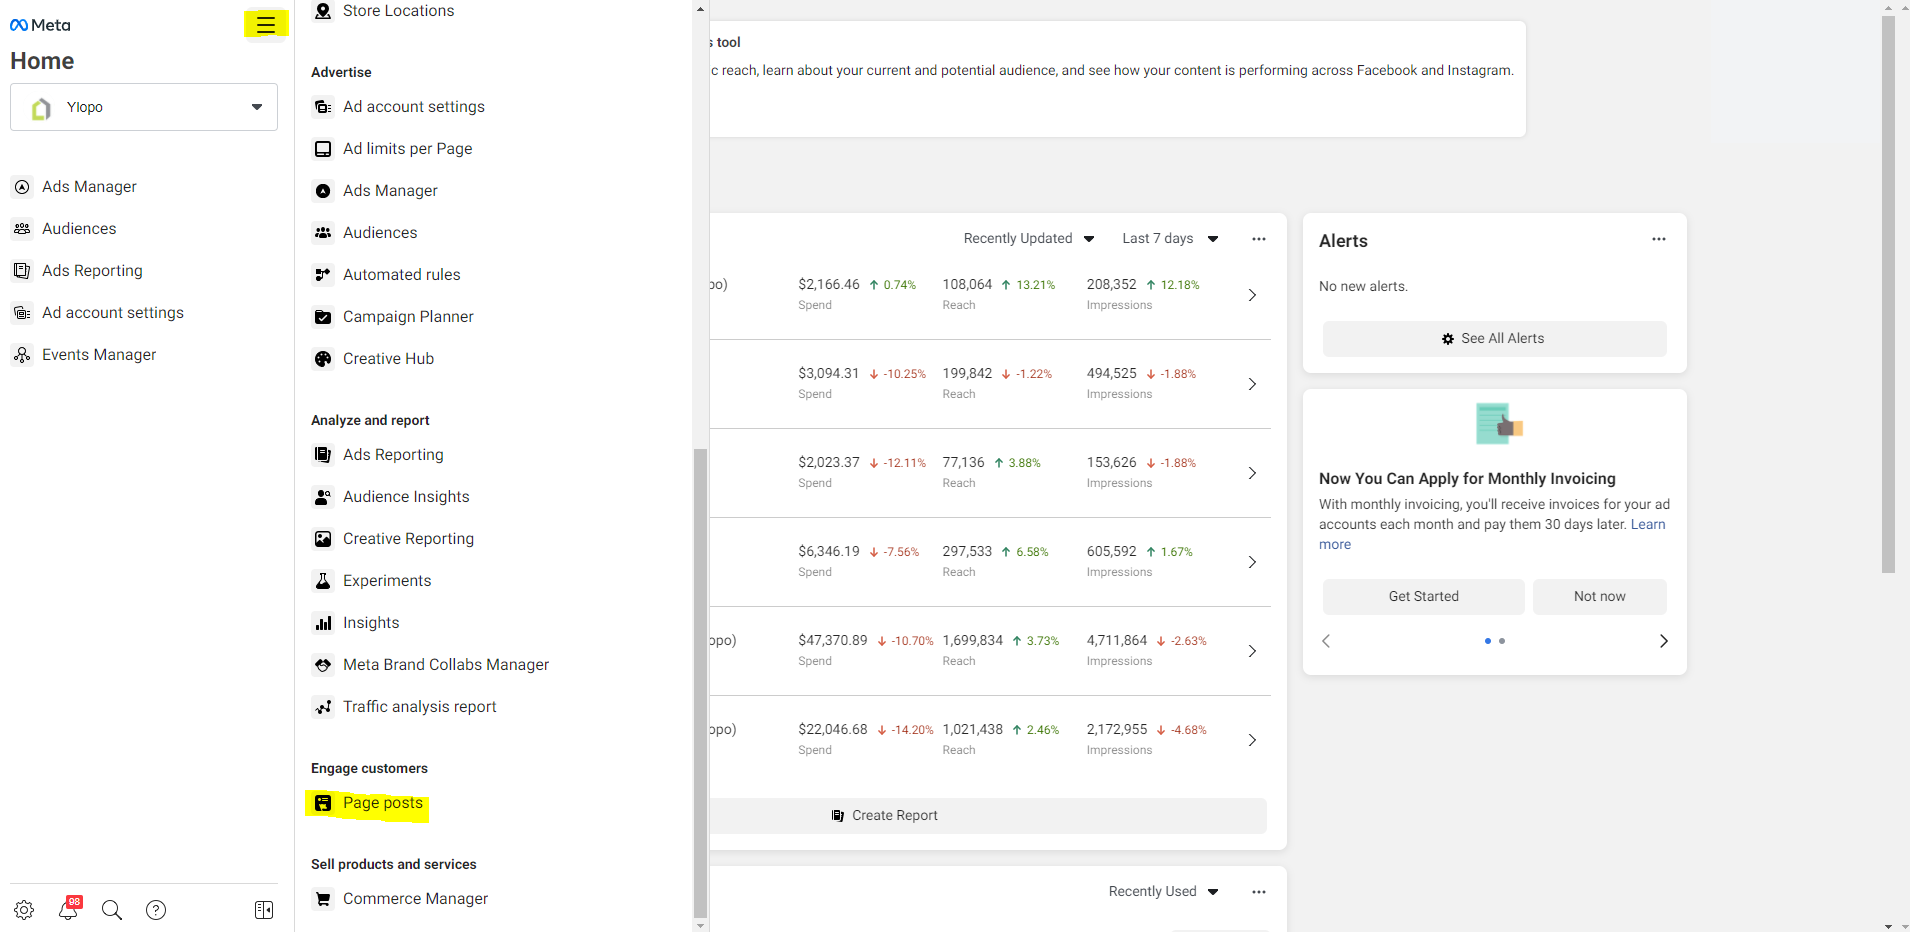Open the Recently Used dropdown

pyautogui.click(x=1162, y=891)
